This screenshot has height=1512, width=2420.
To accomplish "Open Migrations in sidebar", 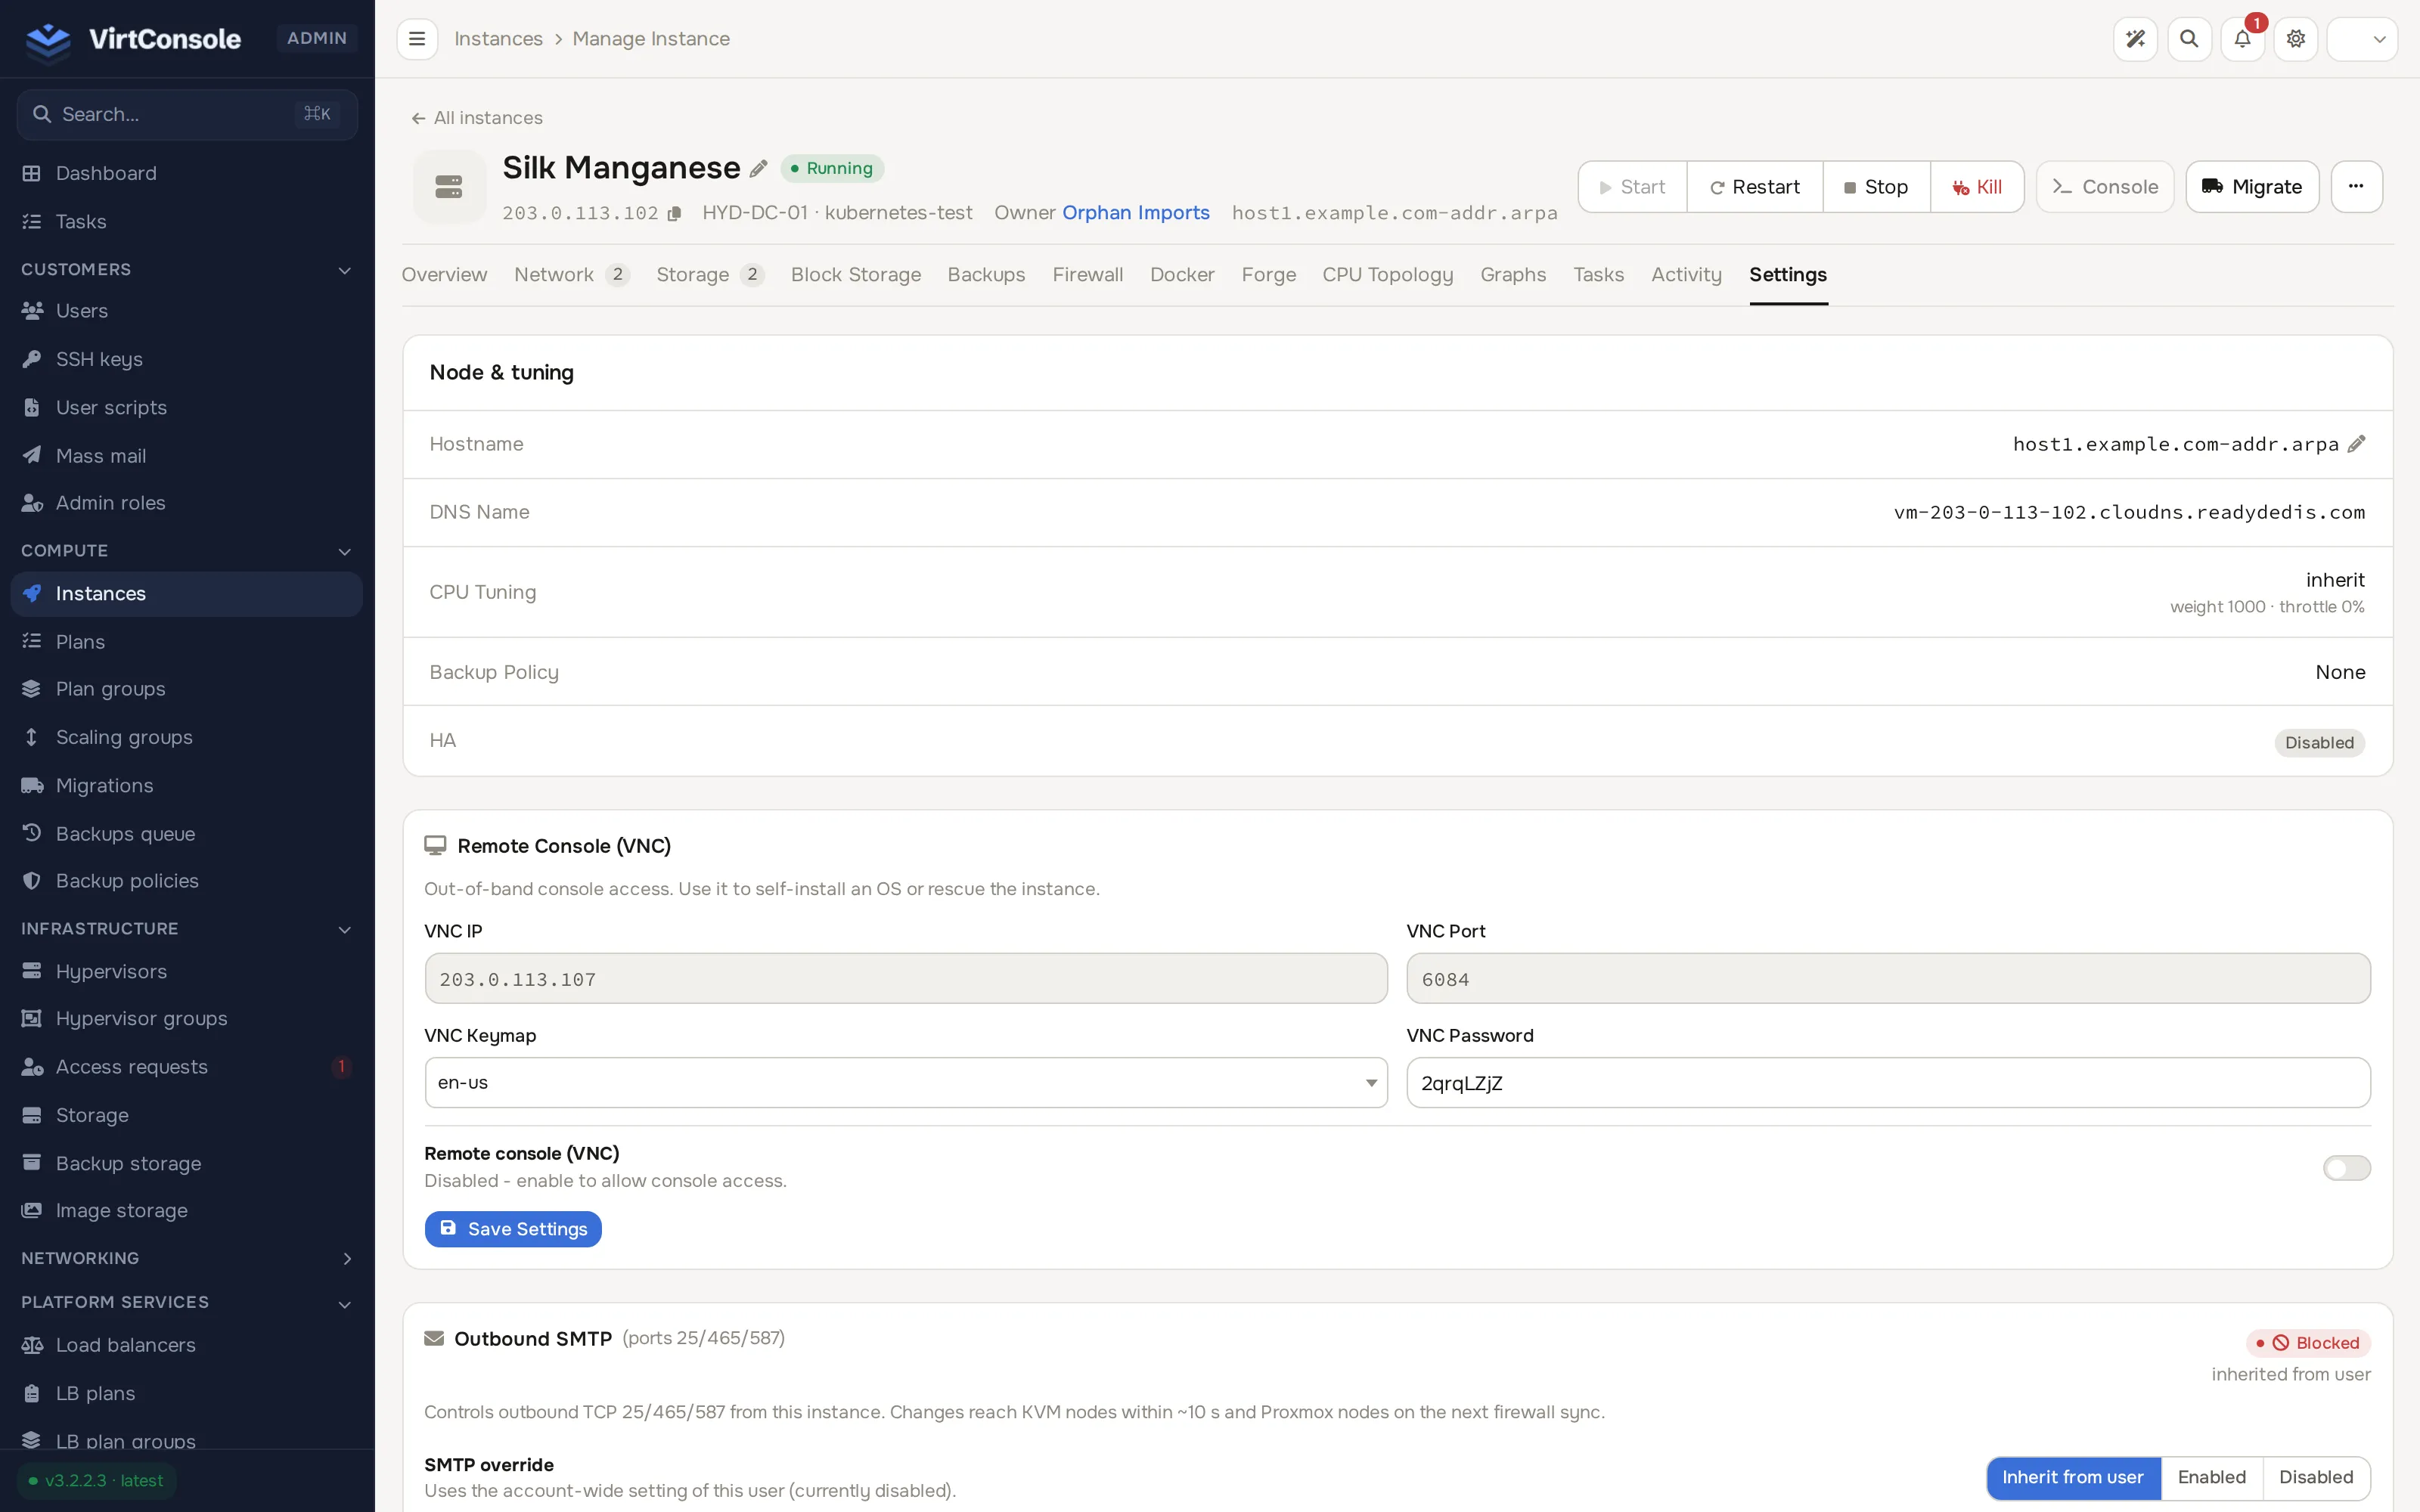I will (x=187, y=785).
